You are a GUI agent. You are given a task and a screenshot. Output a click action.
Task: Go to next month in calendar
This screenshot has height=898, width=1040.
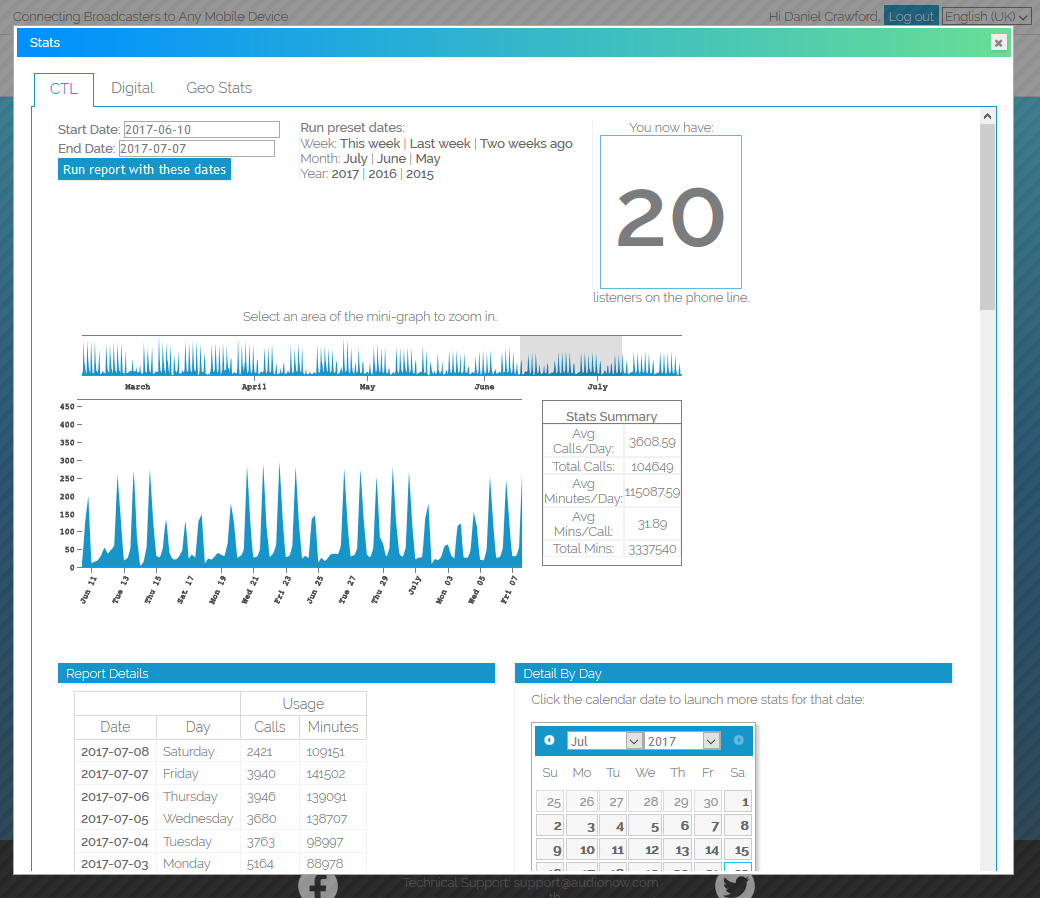(x=738, y=740)
